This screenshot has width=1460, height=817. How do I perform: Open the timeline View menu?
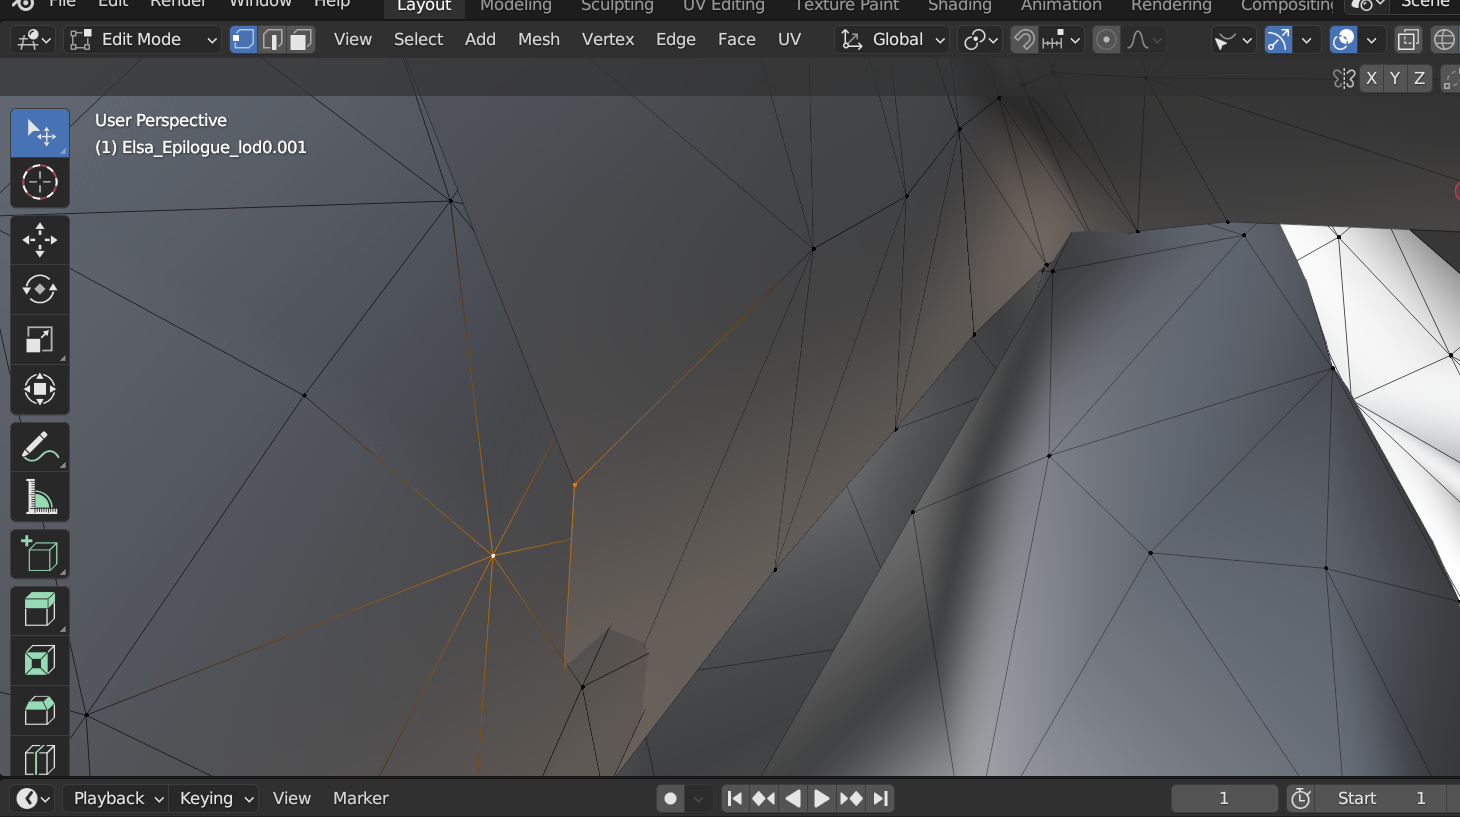[292, 798]
